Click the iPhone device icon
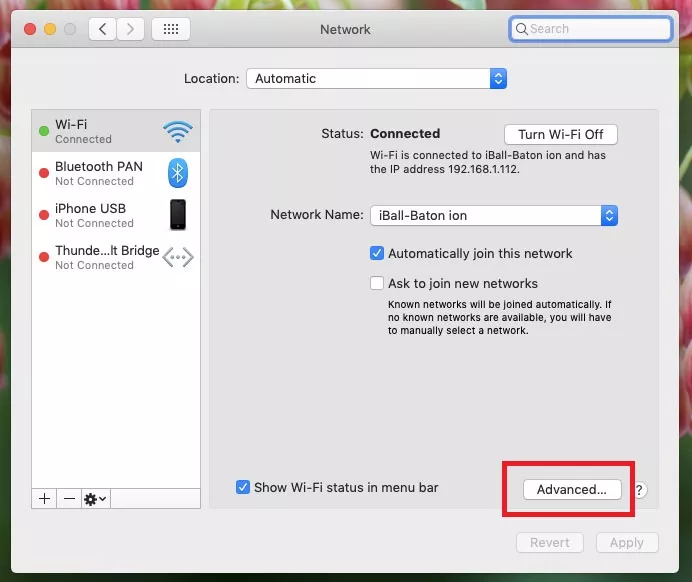The image size is (692, 582). [178, 215]
